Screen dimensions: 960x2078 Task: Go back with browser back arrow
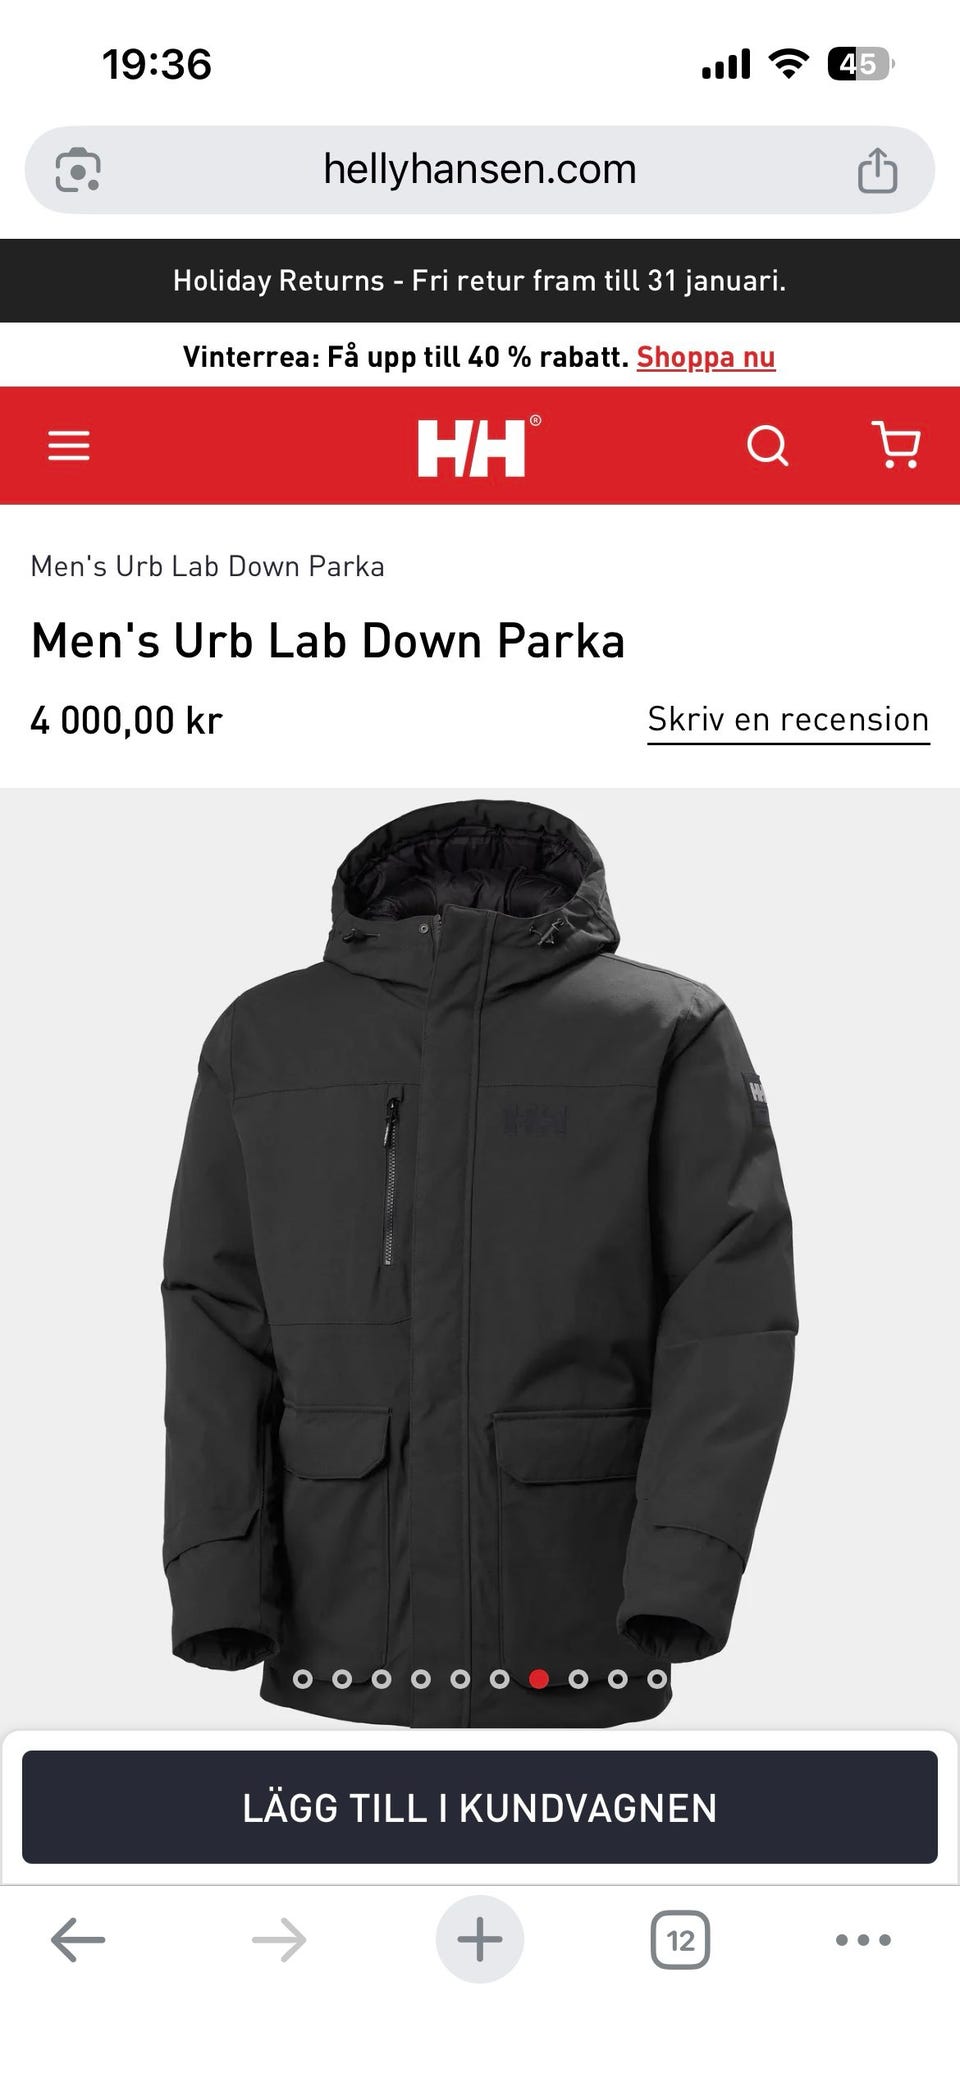78,1940
